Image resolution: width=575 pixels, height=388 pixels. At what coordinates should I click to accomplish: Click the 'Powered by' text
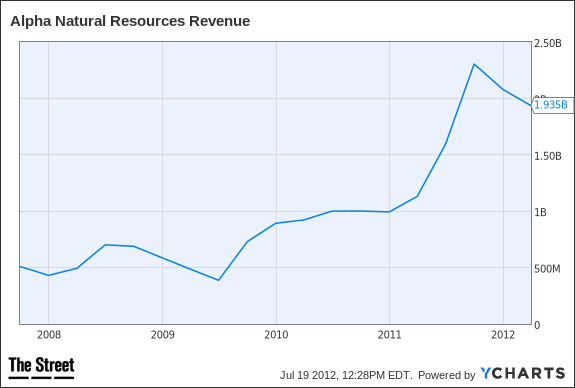click(447, 375)
